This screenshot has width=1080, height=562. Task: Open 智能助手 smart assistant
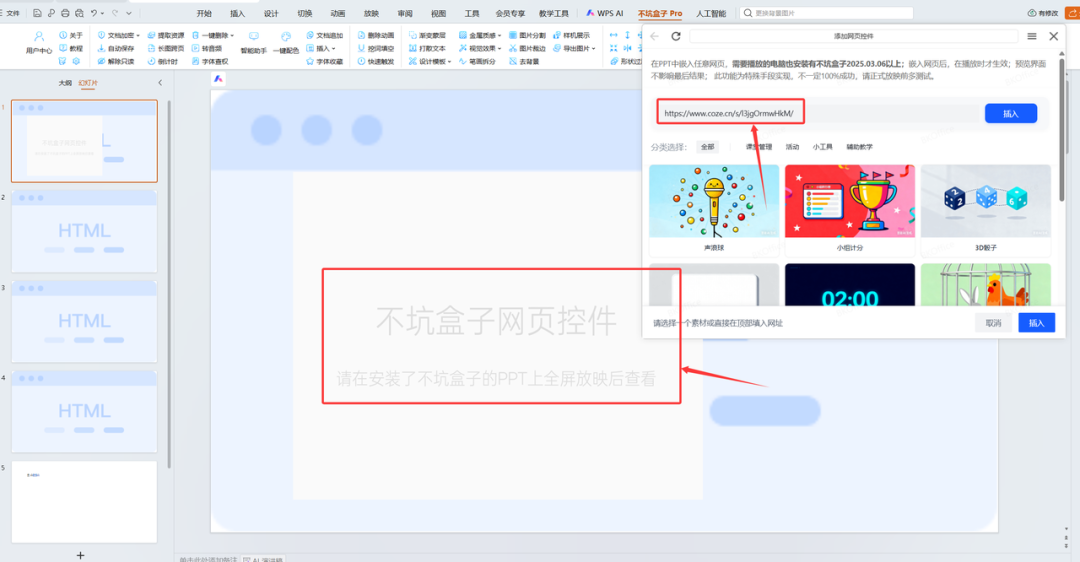[253, 42]
